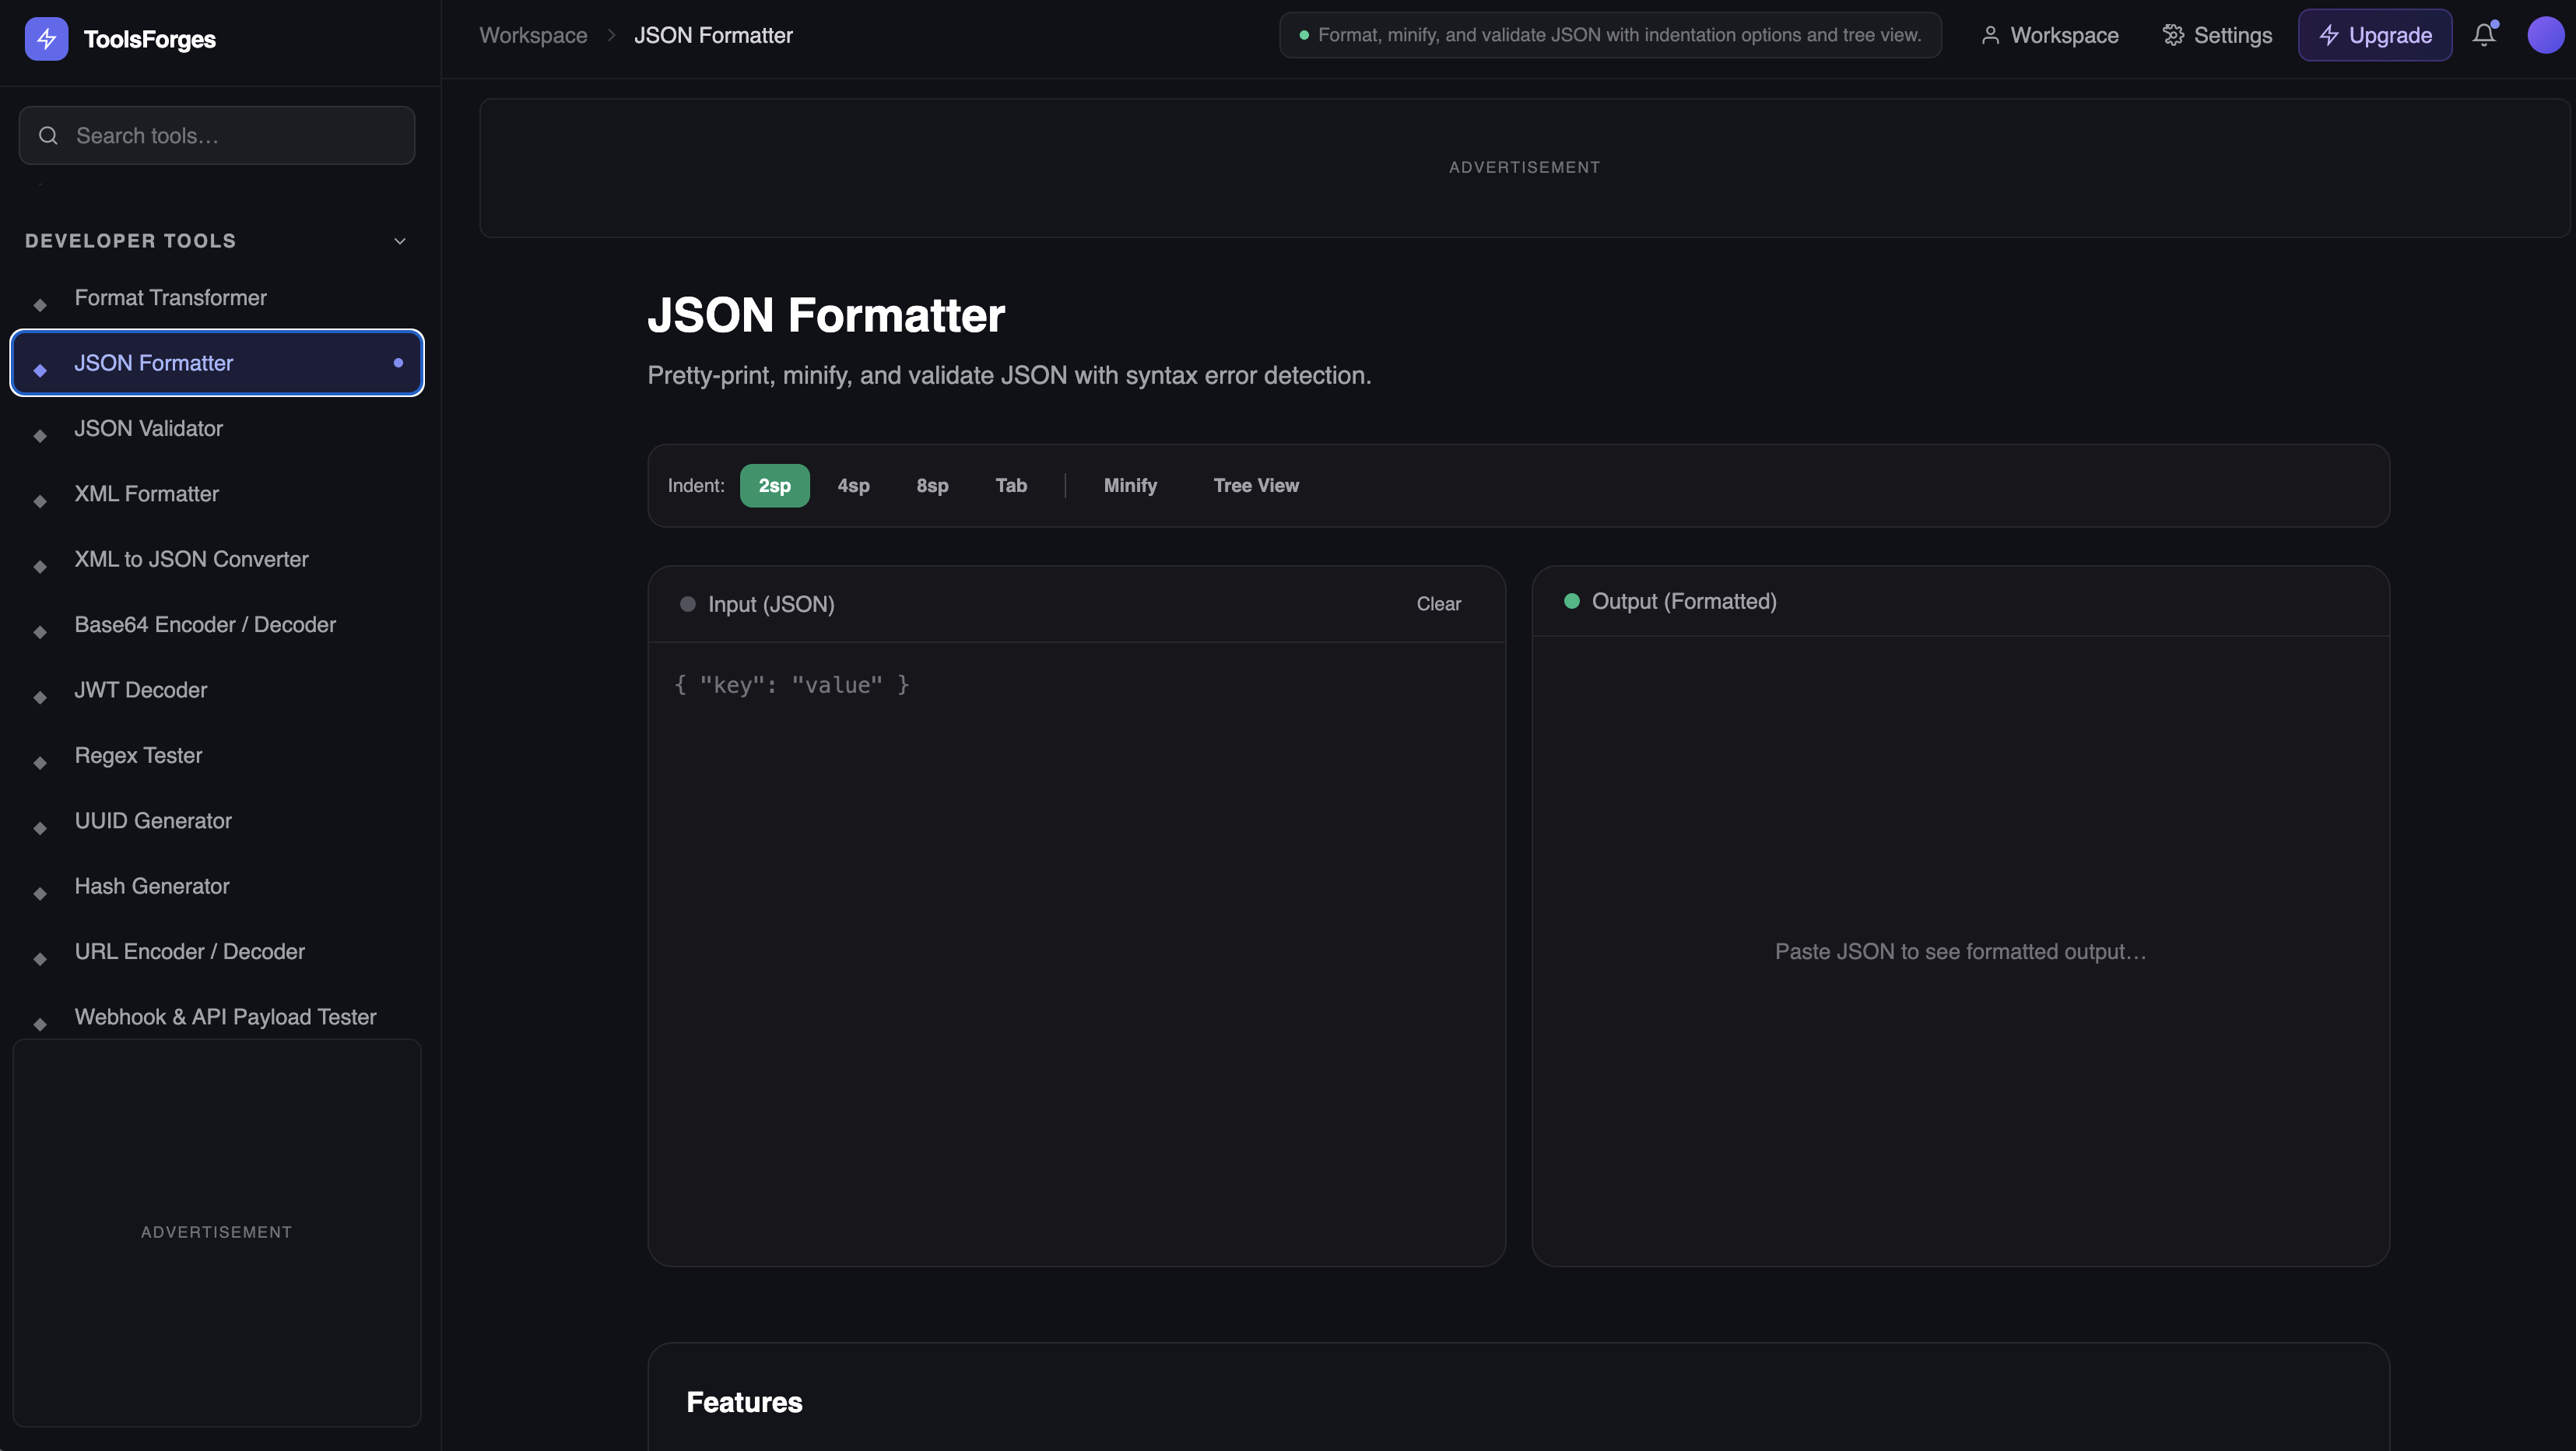The height and width of the screenshot is (1451, 2576).
Task: Open XML to JSON Converter tool
Action: coord(217,559)
